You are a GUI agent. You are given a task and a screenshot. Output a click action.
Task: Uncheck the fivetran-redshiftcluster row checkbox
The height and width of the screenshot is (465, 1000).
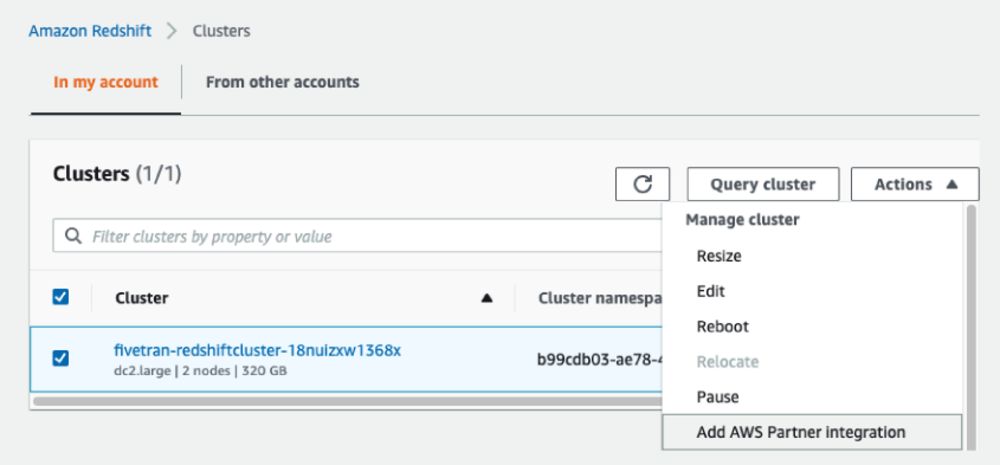click(x=61, y=358)
